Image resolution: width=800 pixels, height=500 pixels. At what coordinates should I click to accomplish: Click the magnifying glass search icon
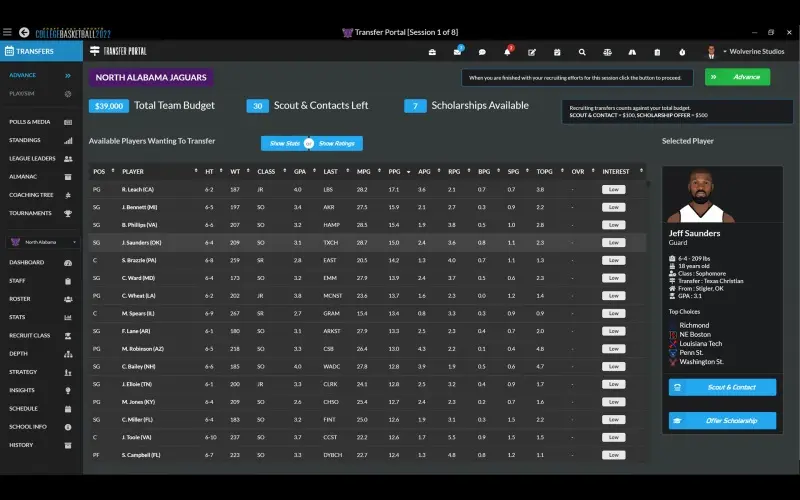pyautogui.click(x=582, y=52)
